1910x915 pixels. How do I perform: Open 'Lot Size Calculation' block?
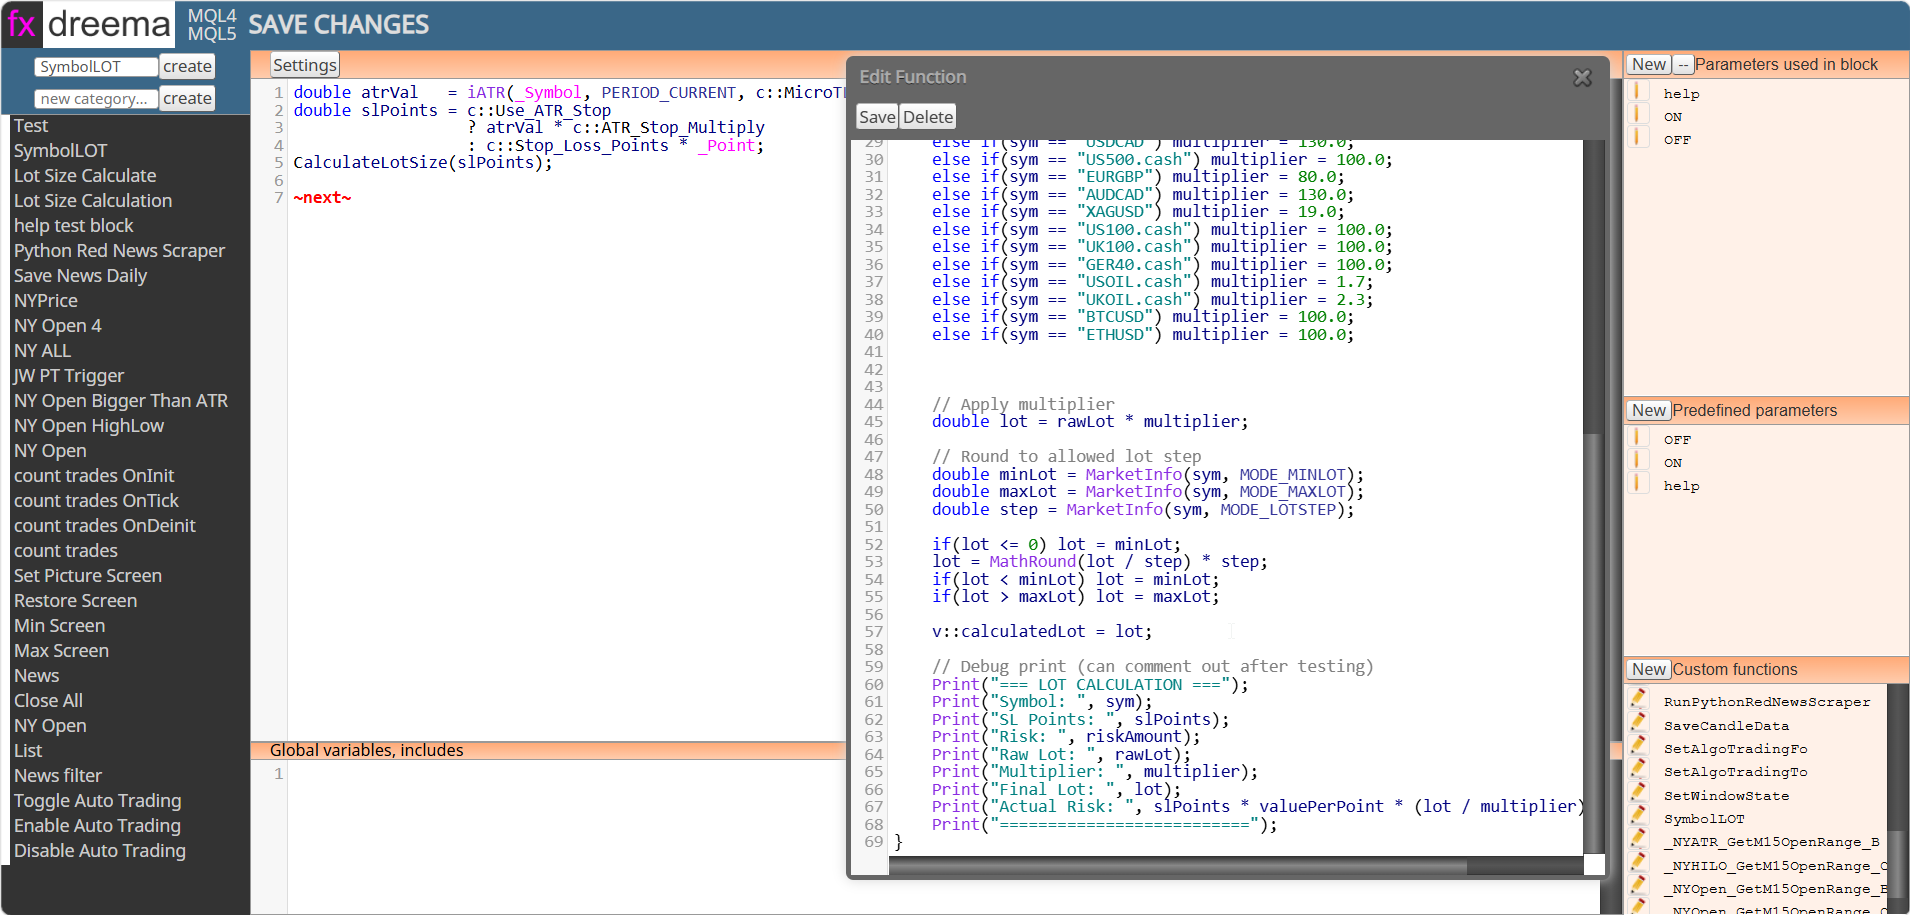tap(93, 201)
